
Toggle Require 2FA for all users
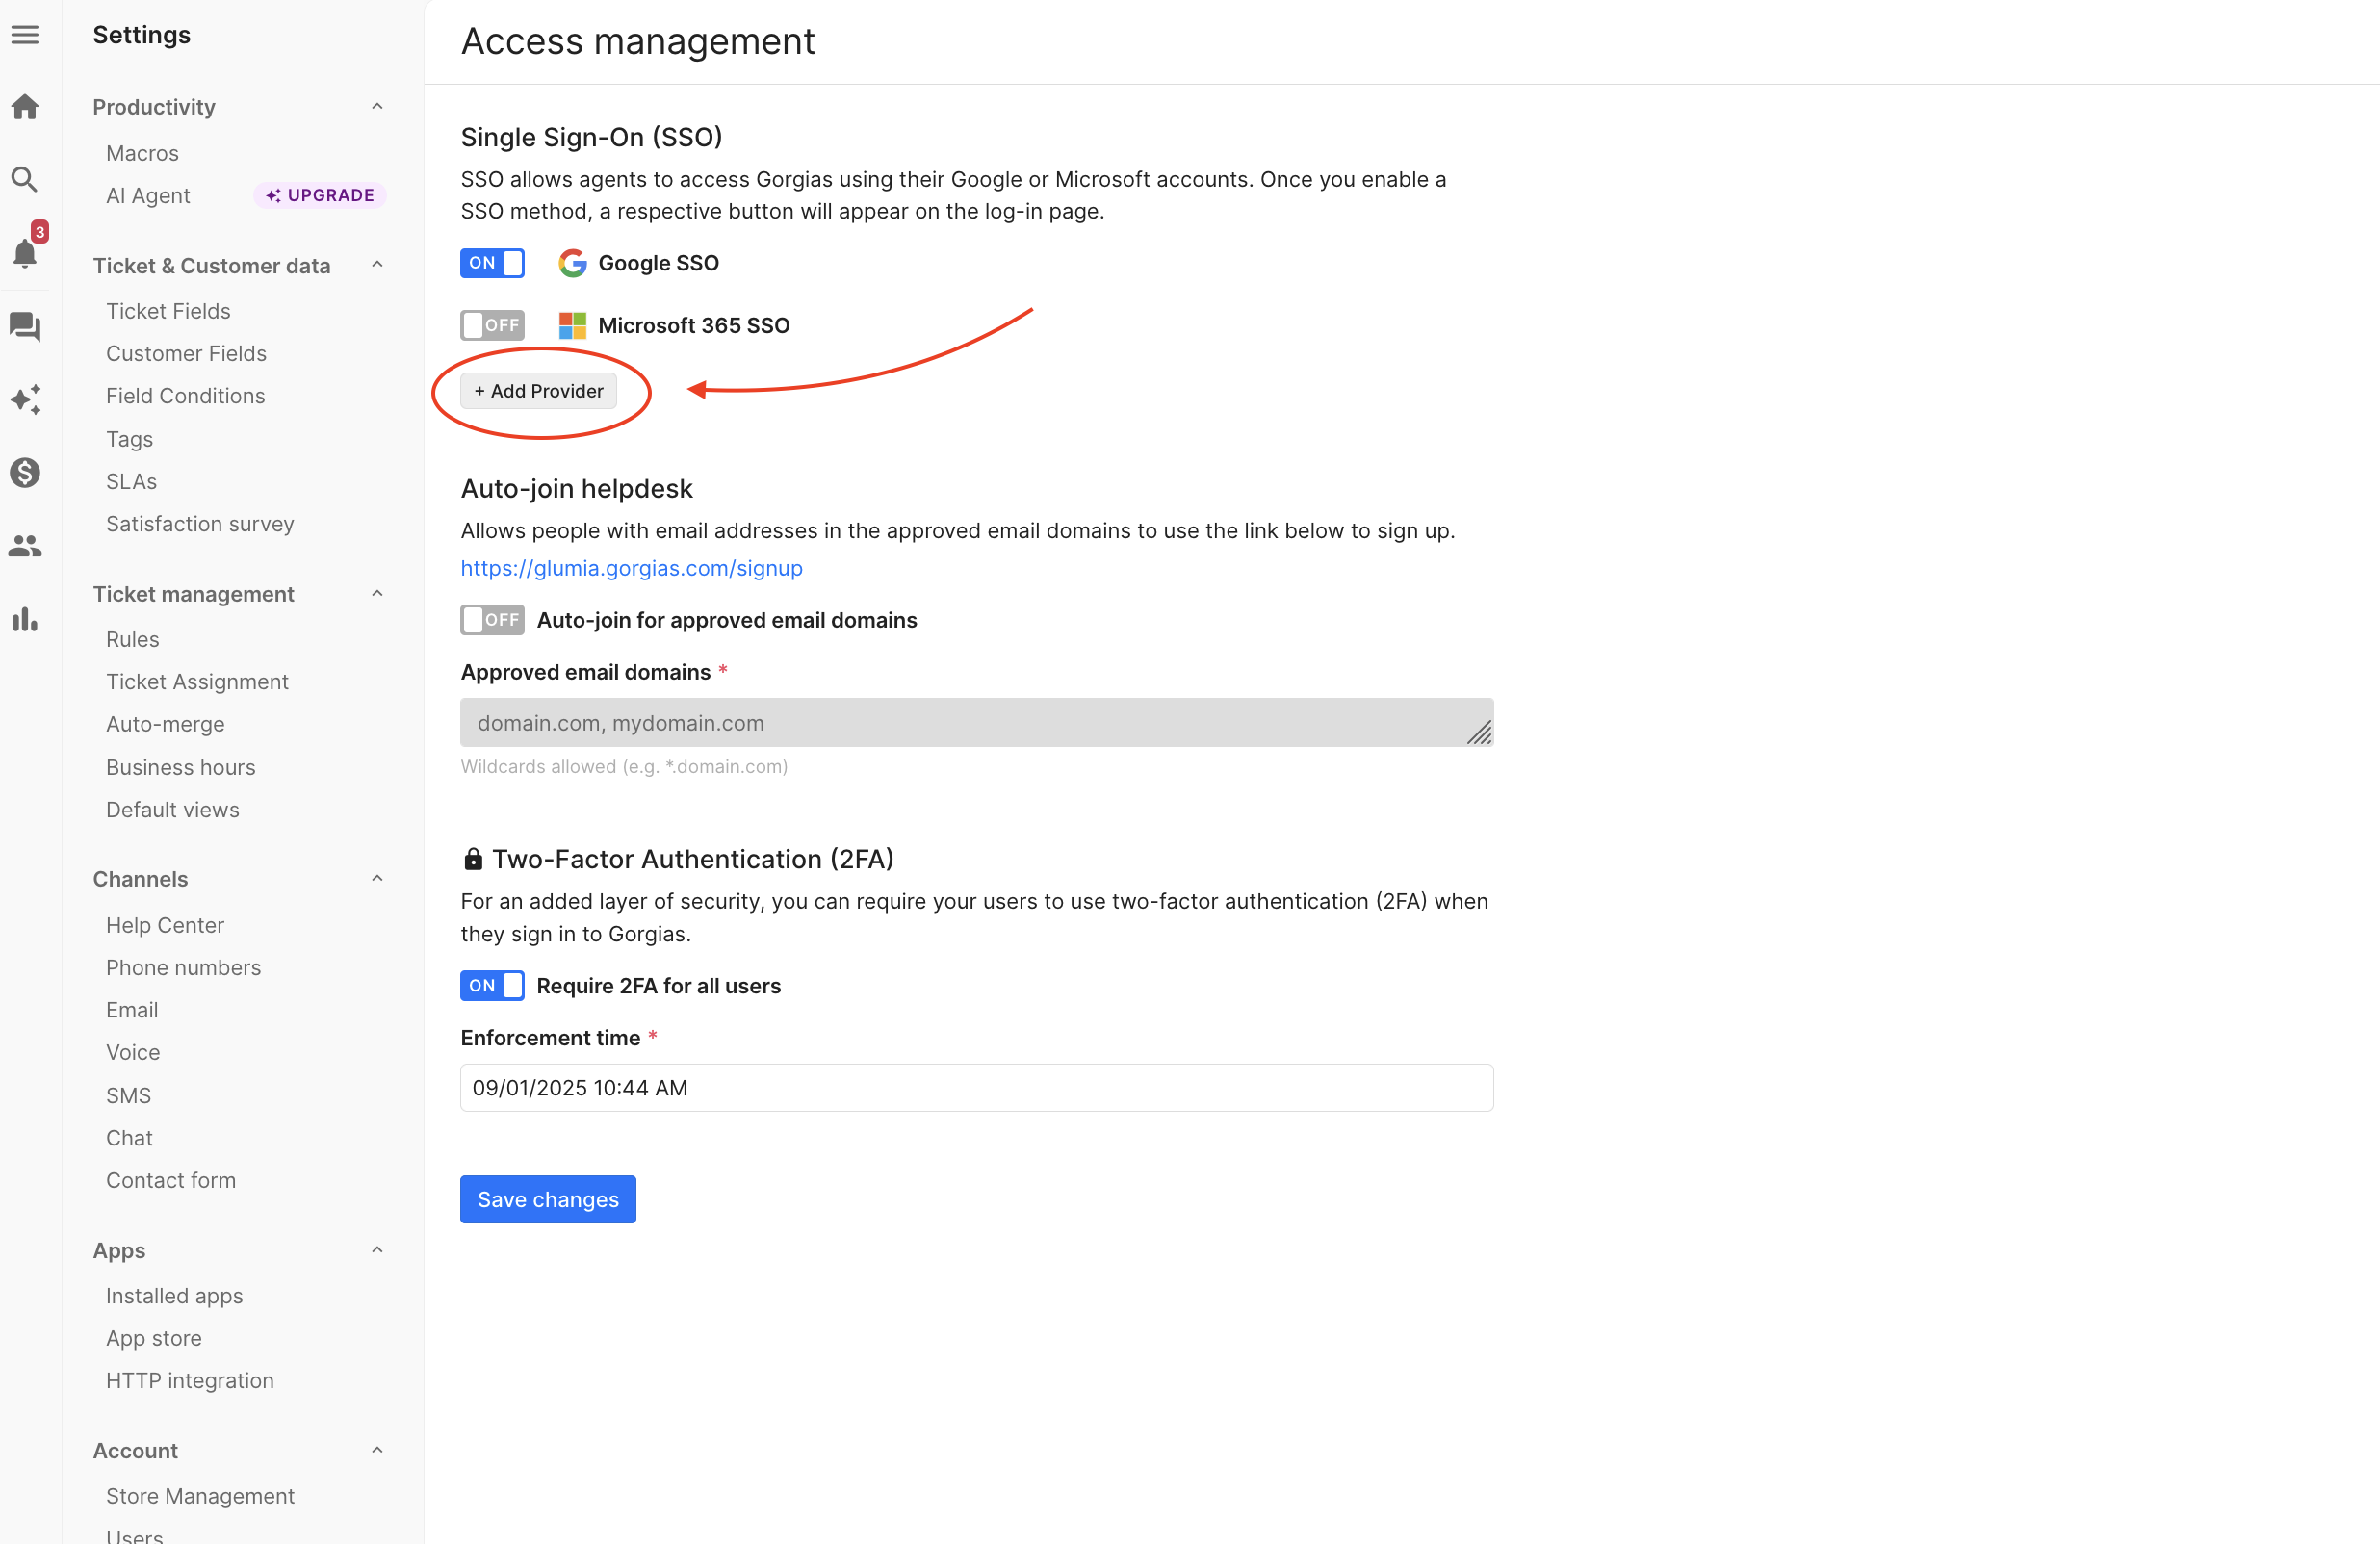point(492,985)
